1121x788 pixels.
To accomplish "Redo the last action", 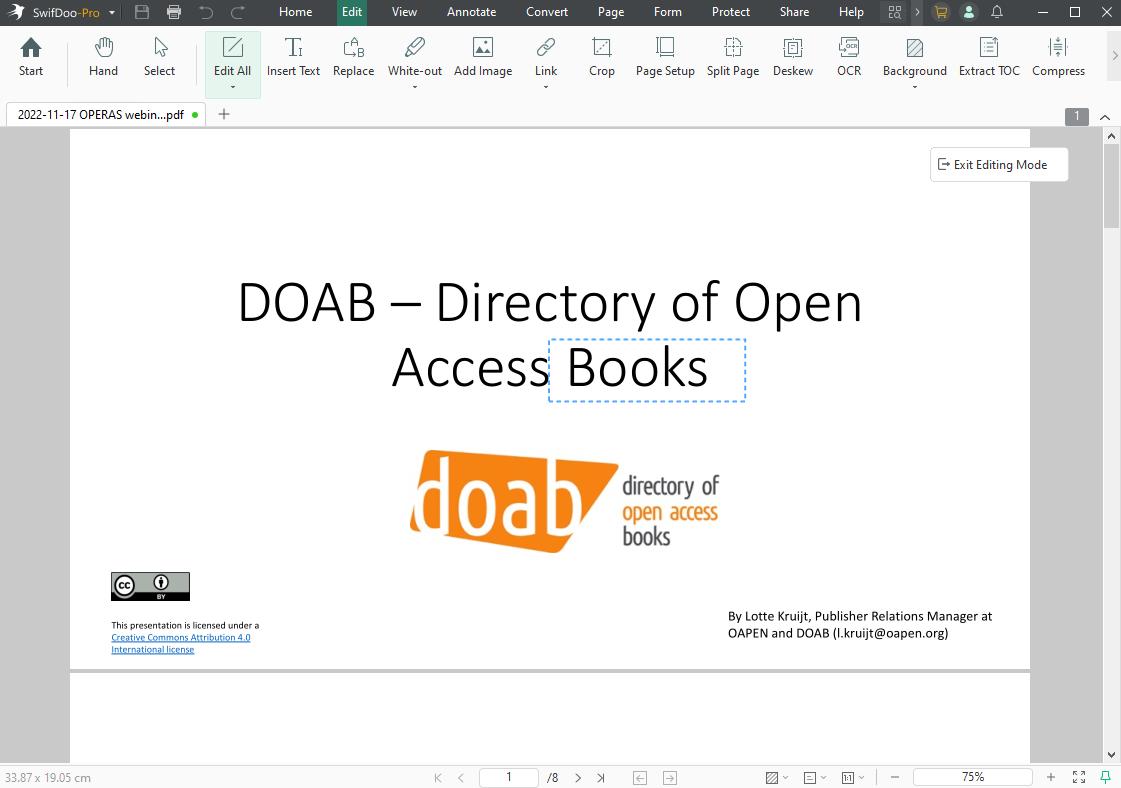I will tap(238, 12).
